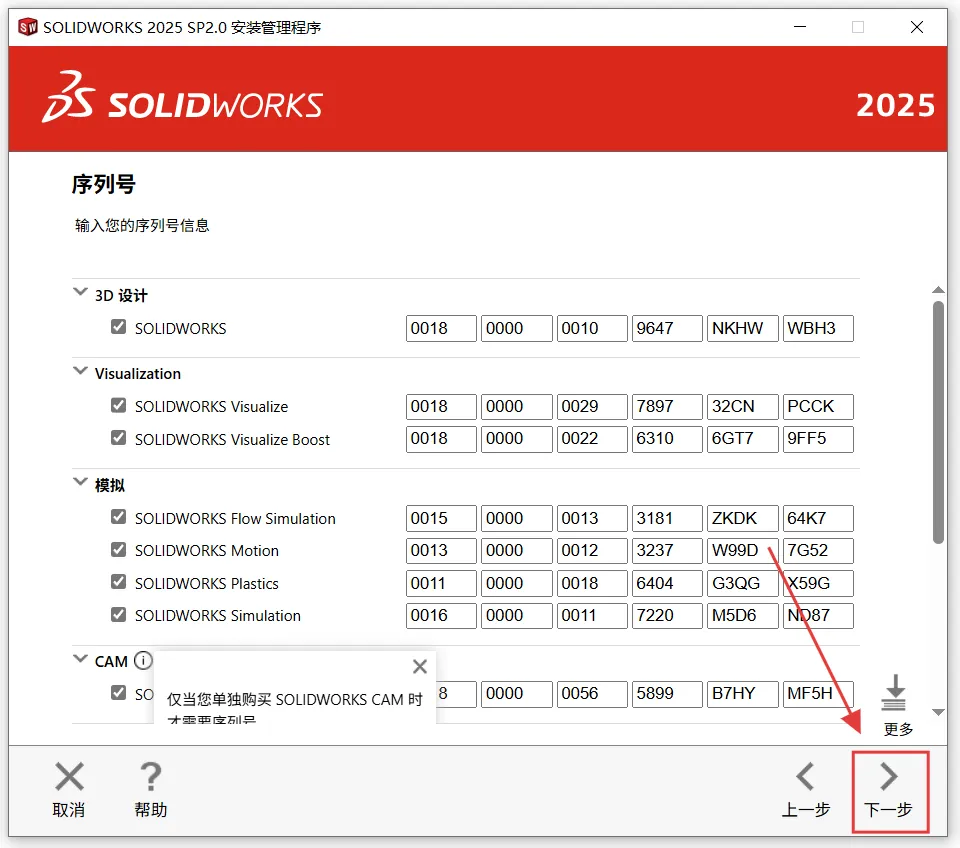Edit Simulation serial field 7220

click(667, 615)
